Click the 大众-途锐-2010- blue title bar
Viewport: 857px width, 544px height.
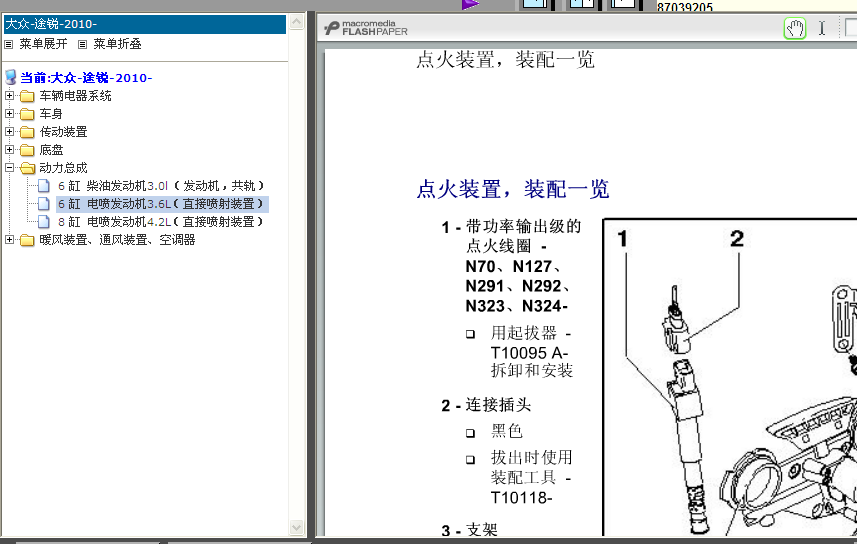coord(145,25)
